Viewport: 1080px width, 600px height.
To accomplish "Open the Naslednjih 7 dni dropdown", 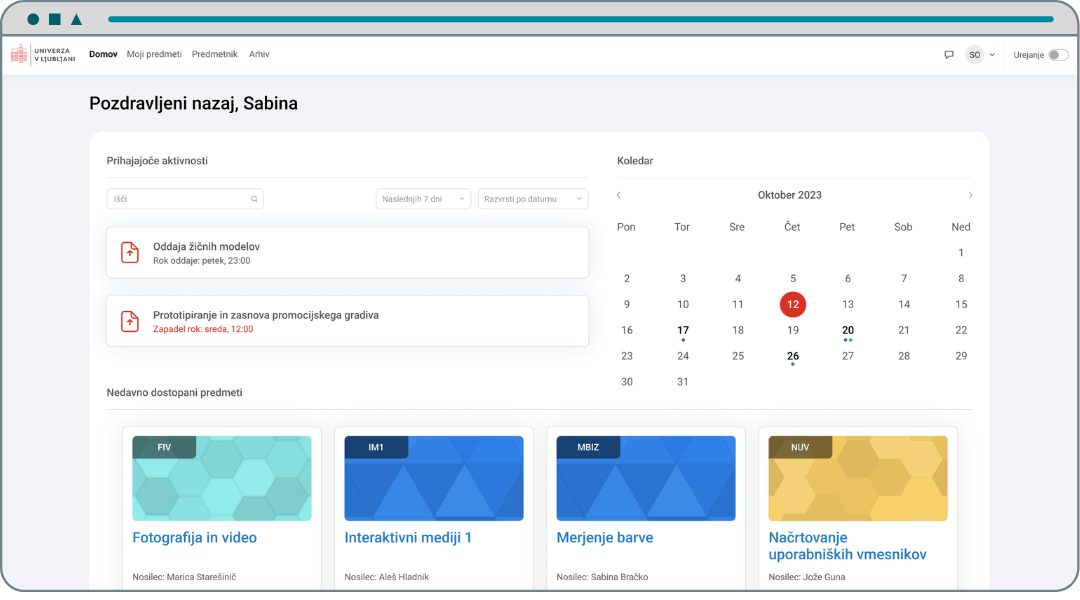I will click(423, 199).
